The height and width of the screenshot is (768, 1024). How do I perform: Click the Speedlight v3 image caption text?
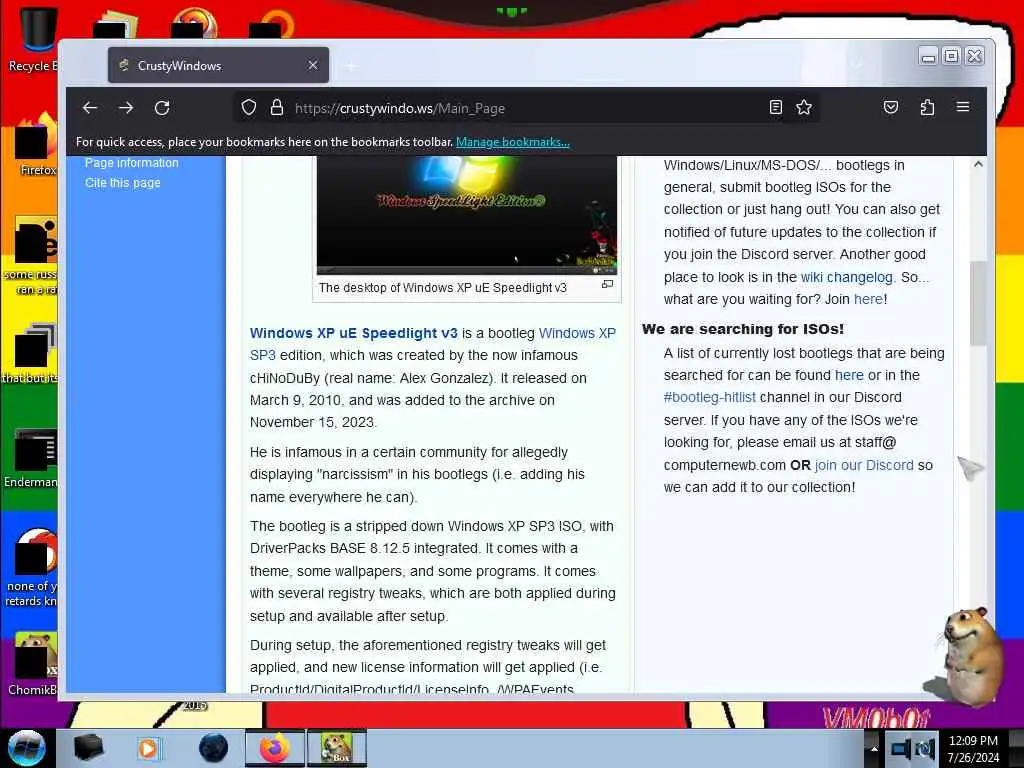443,288
